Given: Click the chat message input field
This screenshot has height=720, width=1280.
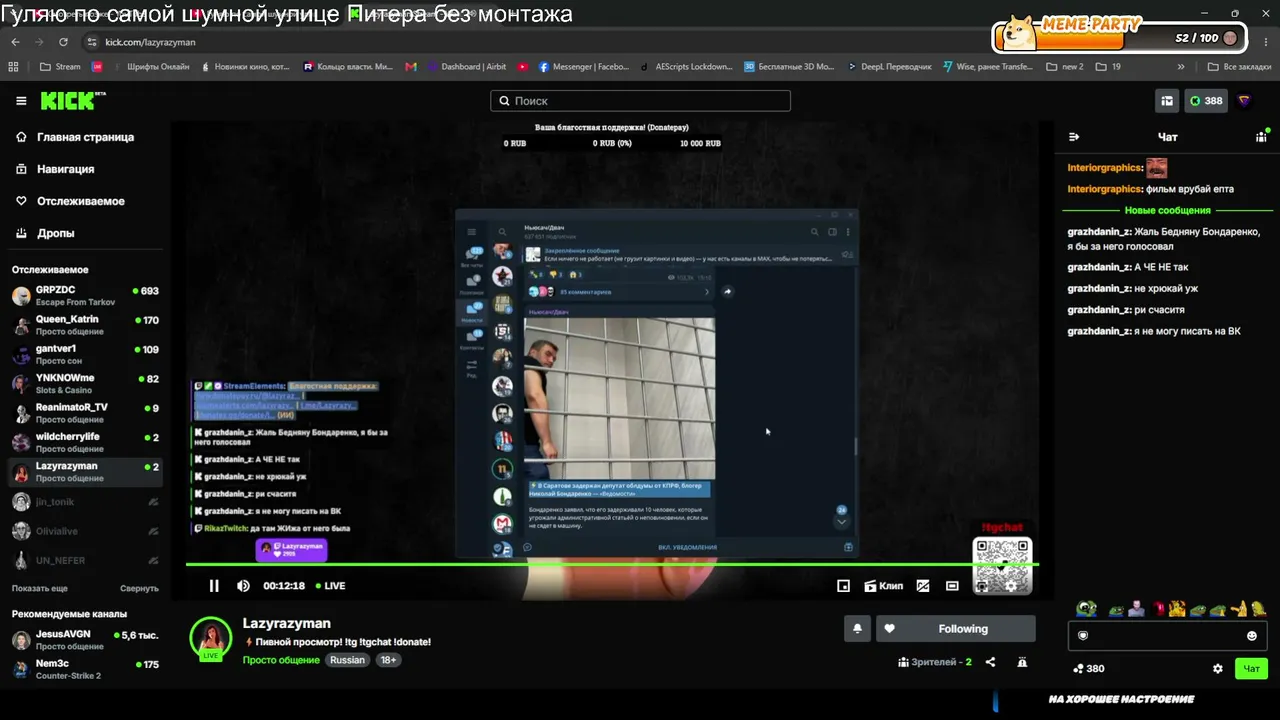Looking at the screenshot, I should coord(1167,636).
